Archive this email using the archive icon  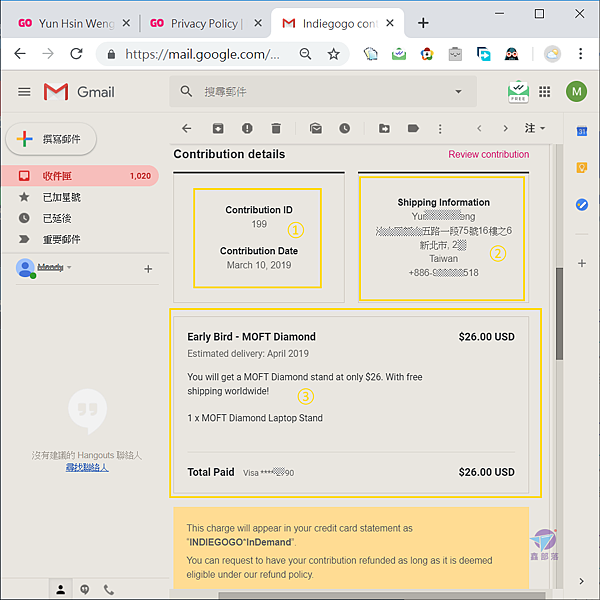(x=218, y=129)
